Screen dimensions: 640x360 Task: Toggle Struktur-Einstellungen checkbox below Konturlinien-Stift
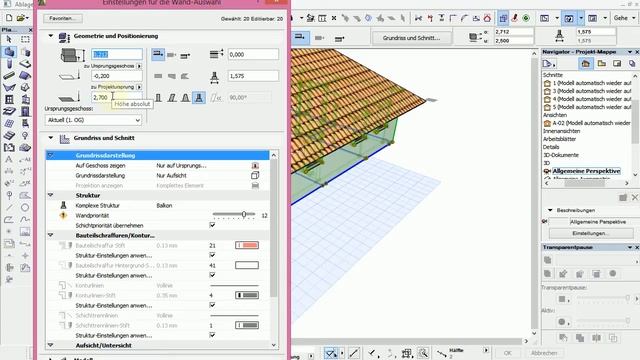point(212,305)
